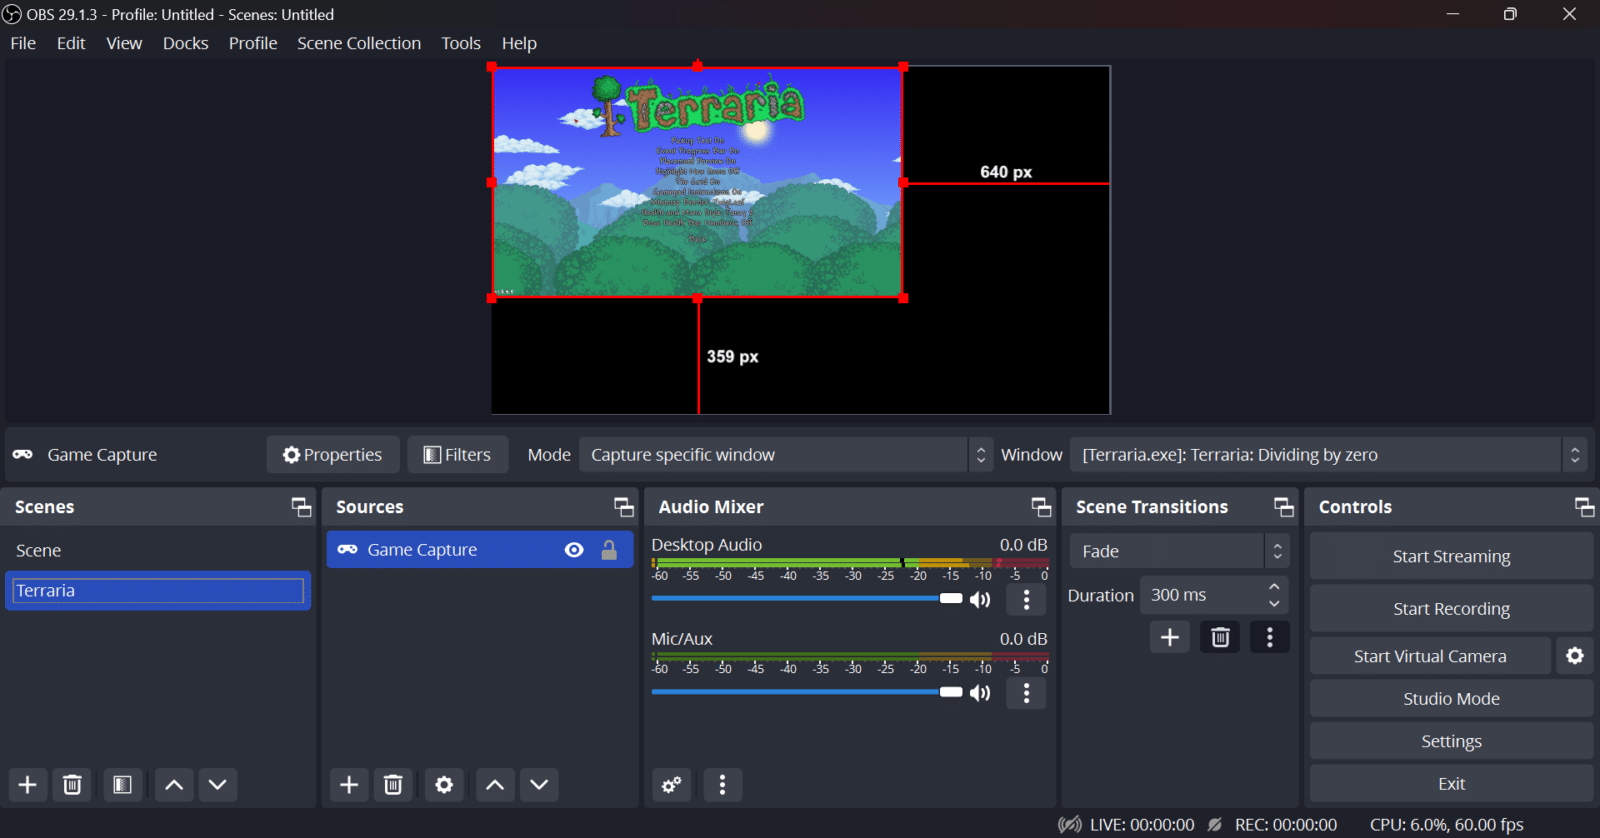This screenshot has width=1600, height=838.
Task: Add a new source with the plus icon
Action: (349, 785)
